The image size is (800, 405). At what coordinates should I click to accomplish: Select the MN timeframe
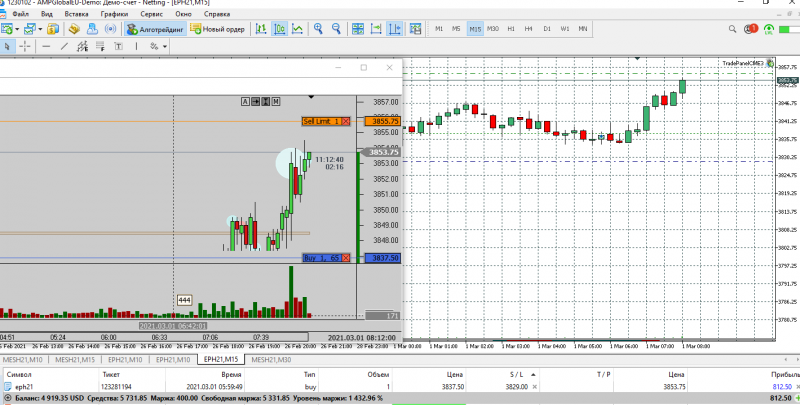click(583, 29)
